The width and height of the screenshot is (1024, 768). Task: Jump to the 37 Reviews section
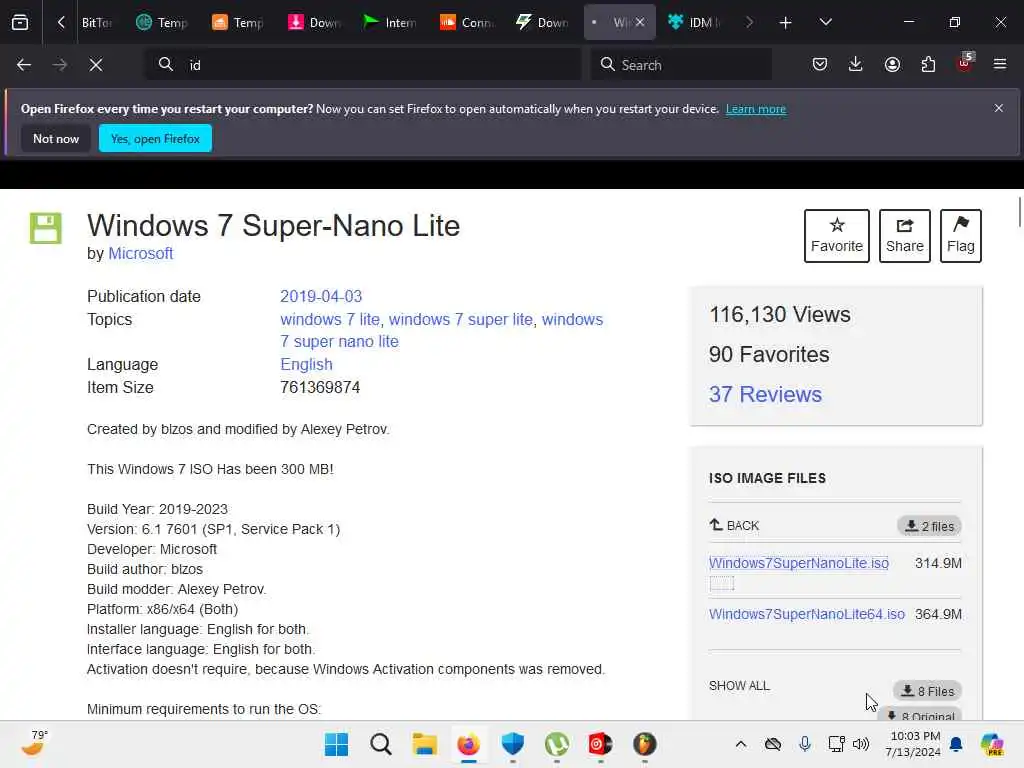[x=765, y=394]
